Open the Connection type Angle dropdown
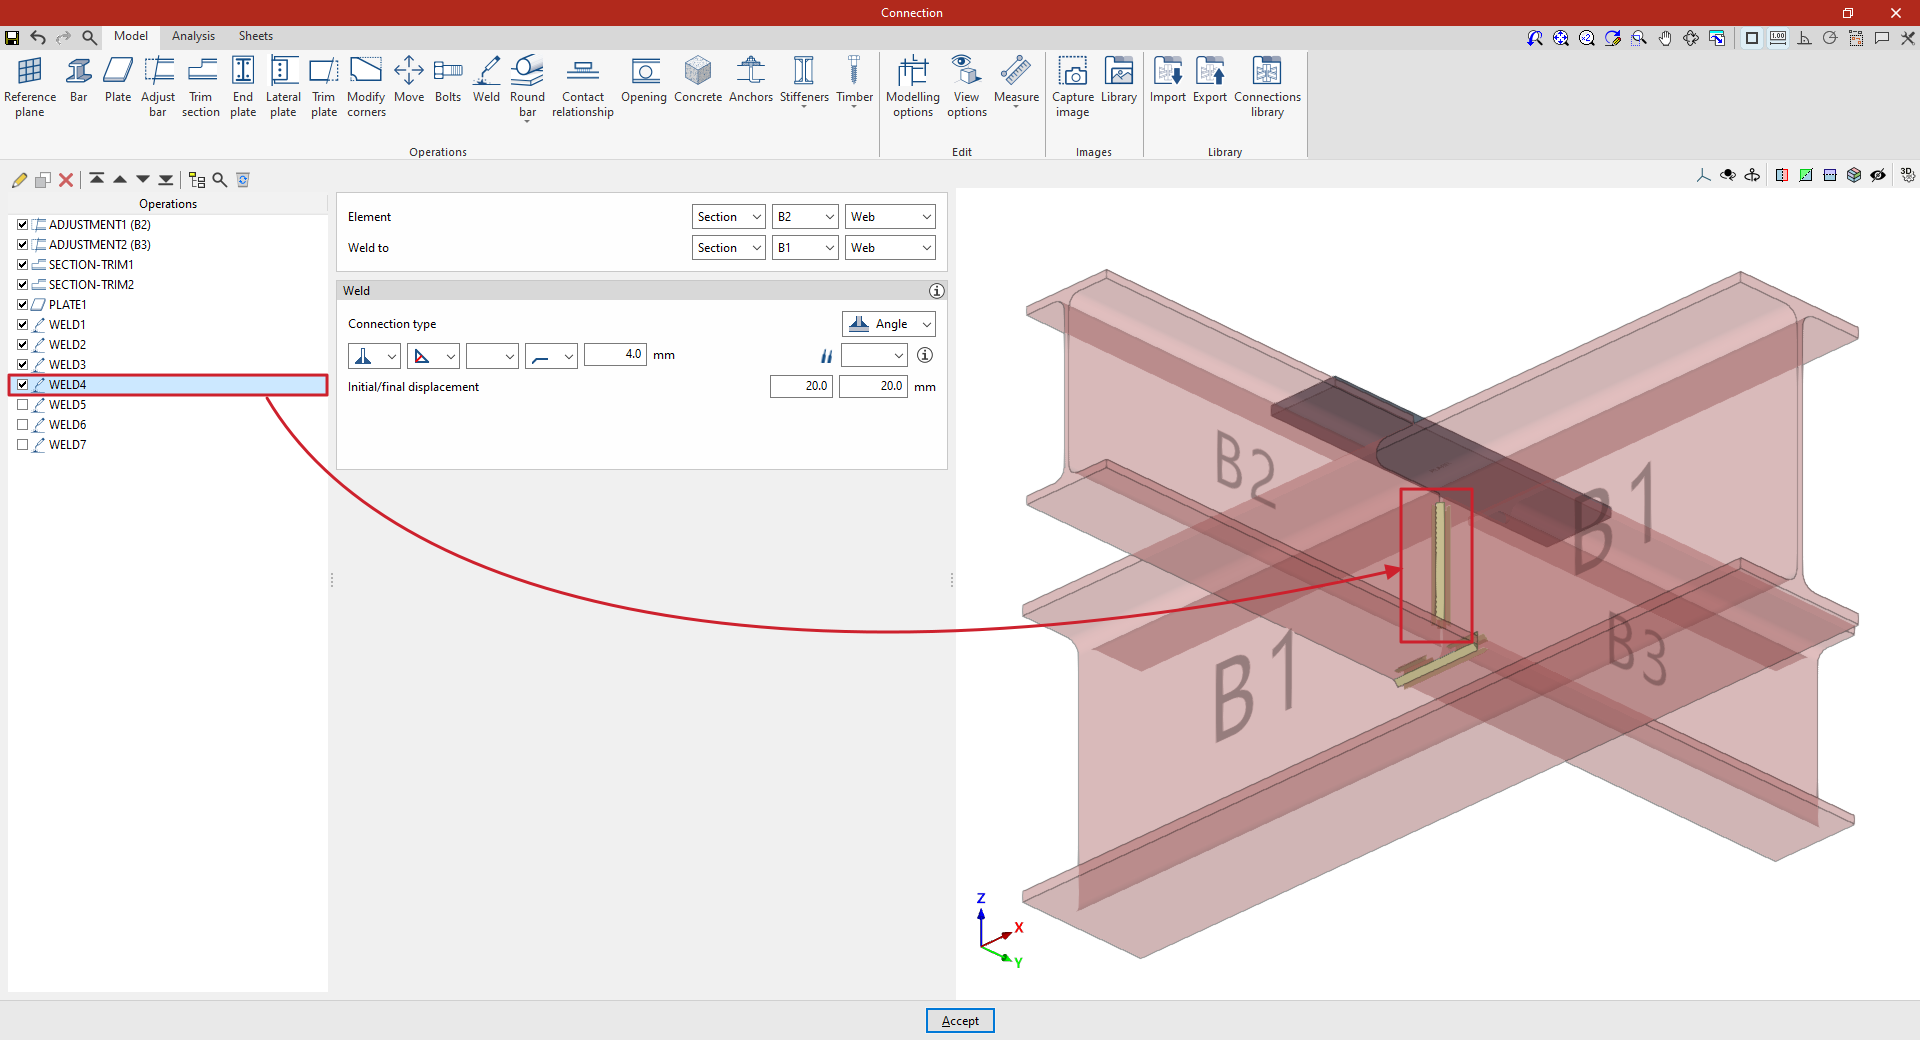 click(889, 324)
